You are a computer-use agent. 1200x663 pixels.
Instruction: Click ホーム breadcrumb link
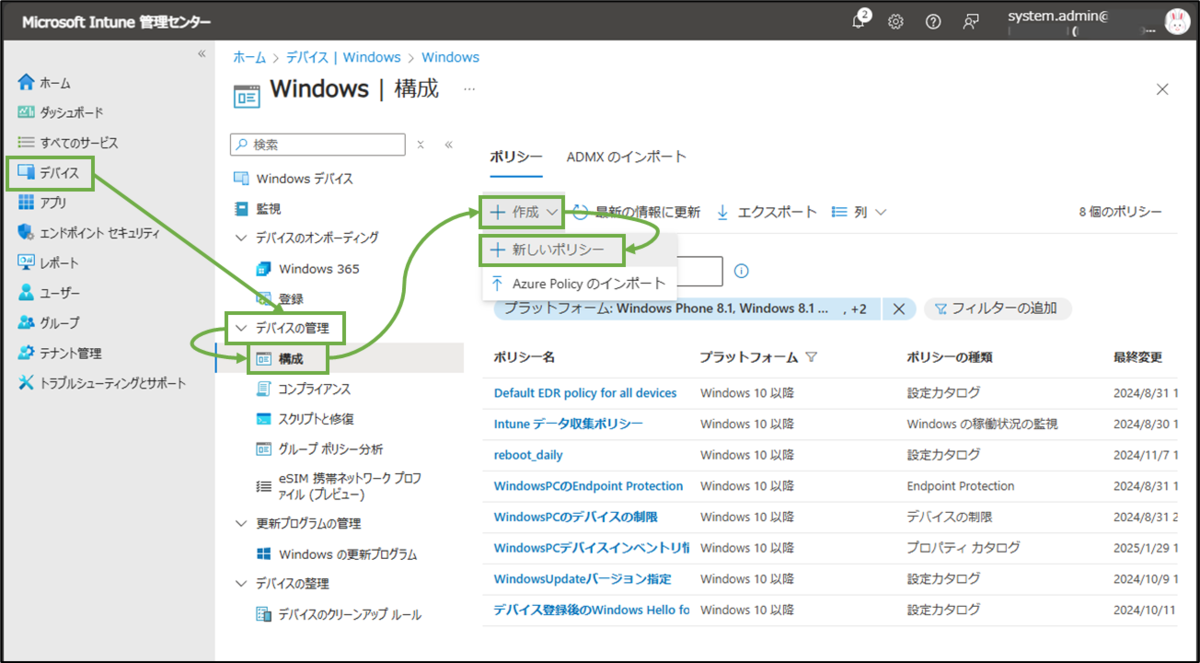click(x=249, y=57)
